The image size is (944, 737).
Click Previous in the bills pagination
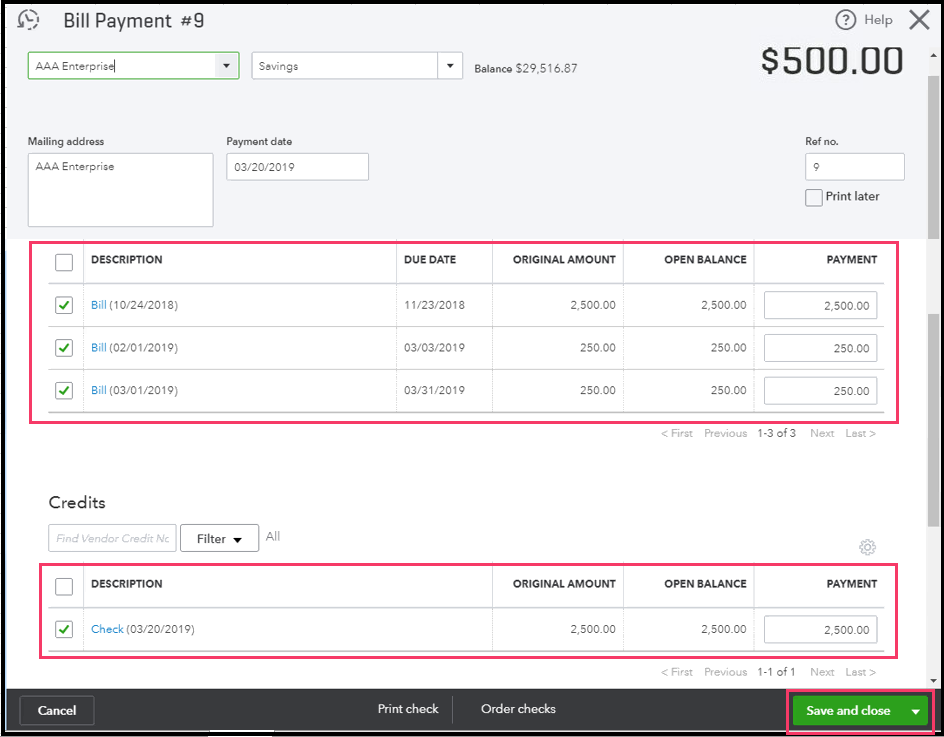[725, 433]
